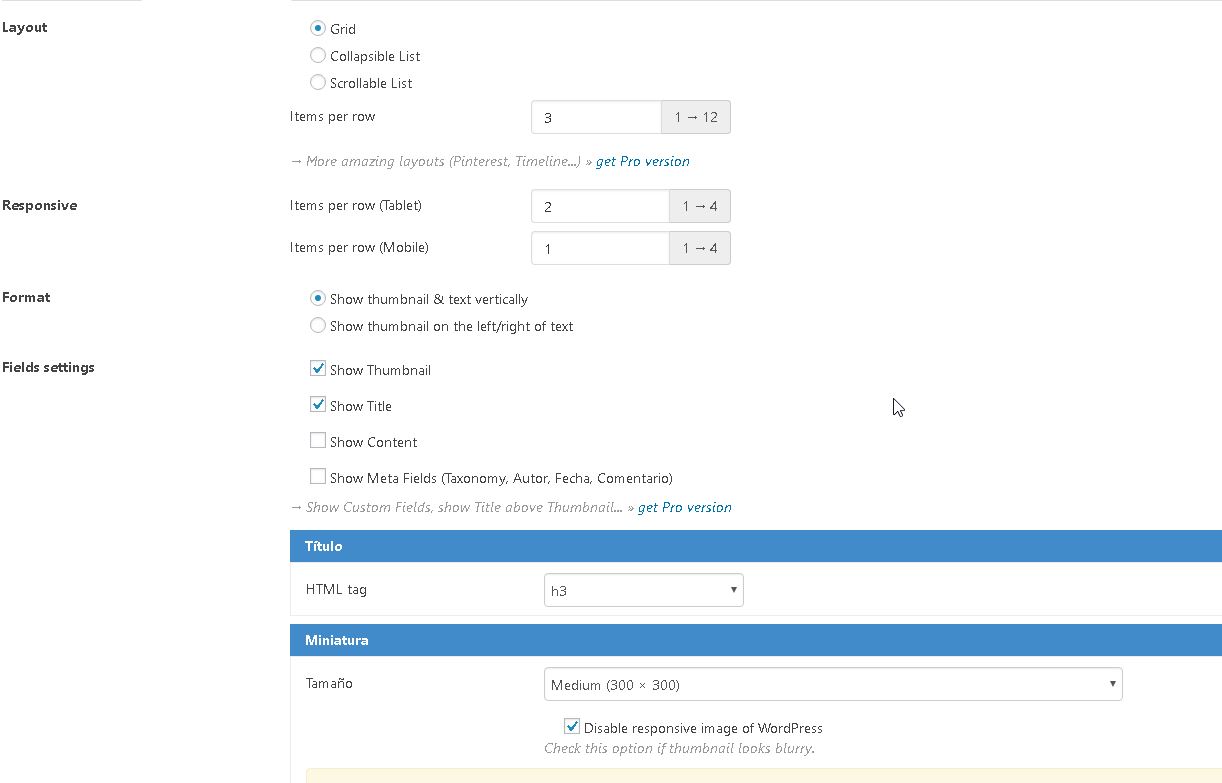Select the Grid layout radio button

(318, 29)
